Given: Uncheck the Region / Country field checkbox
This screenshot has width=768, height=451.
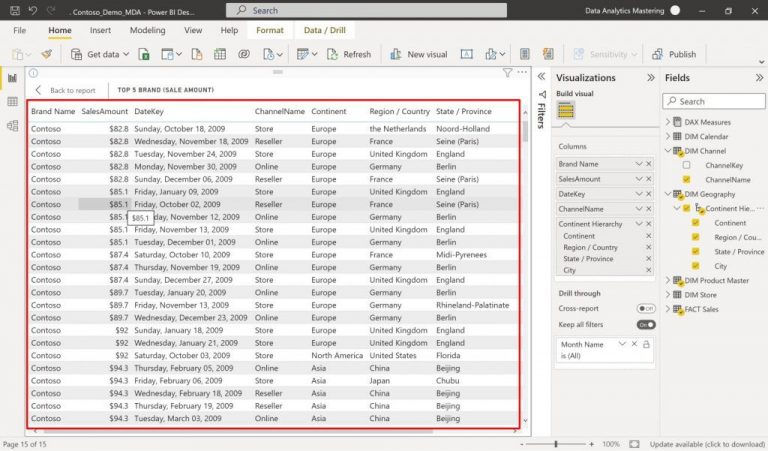Looking at the screenshot, I should (x=696, y=237).
